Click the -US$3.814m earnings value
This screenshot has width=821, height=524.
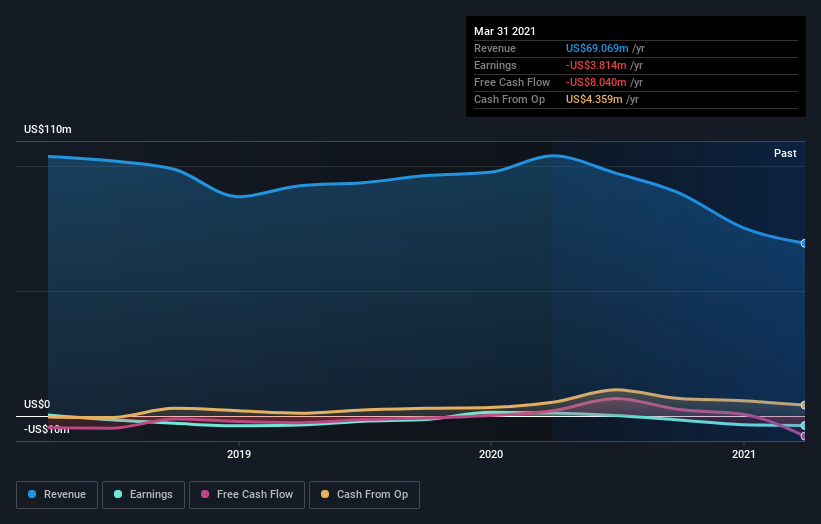coord(596,65)
